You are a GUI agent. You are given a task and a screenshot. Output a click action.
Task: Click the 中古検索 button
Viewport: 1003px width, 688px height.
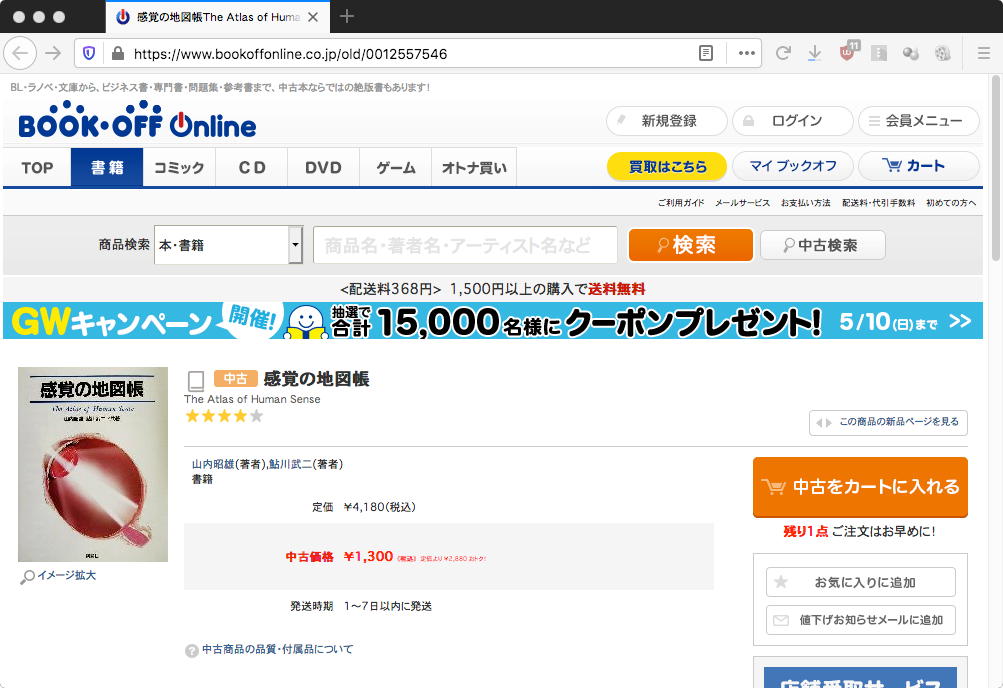(x=823, y=245)
